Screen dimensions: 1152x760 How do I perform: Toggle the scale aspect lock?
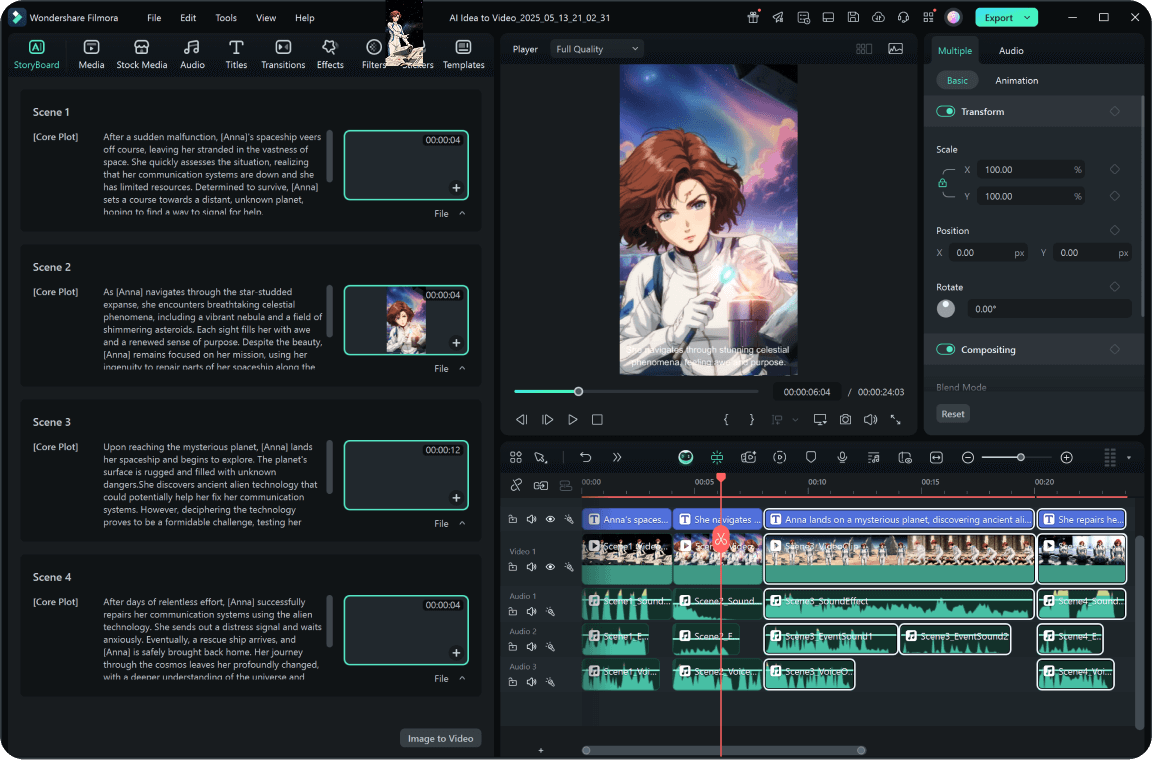coord(943,183)
